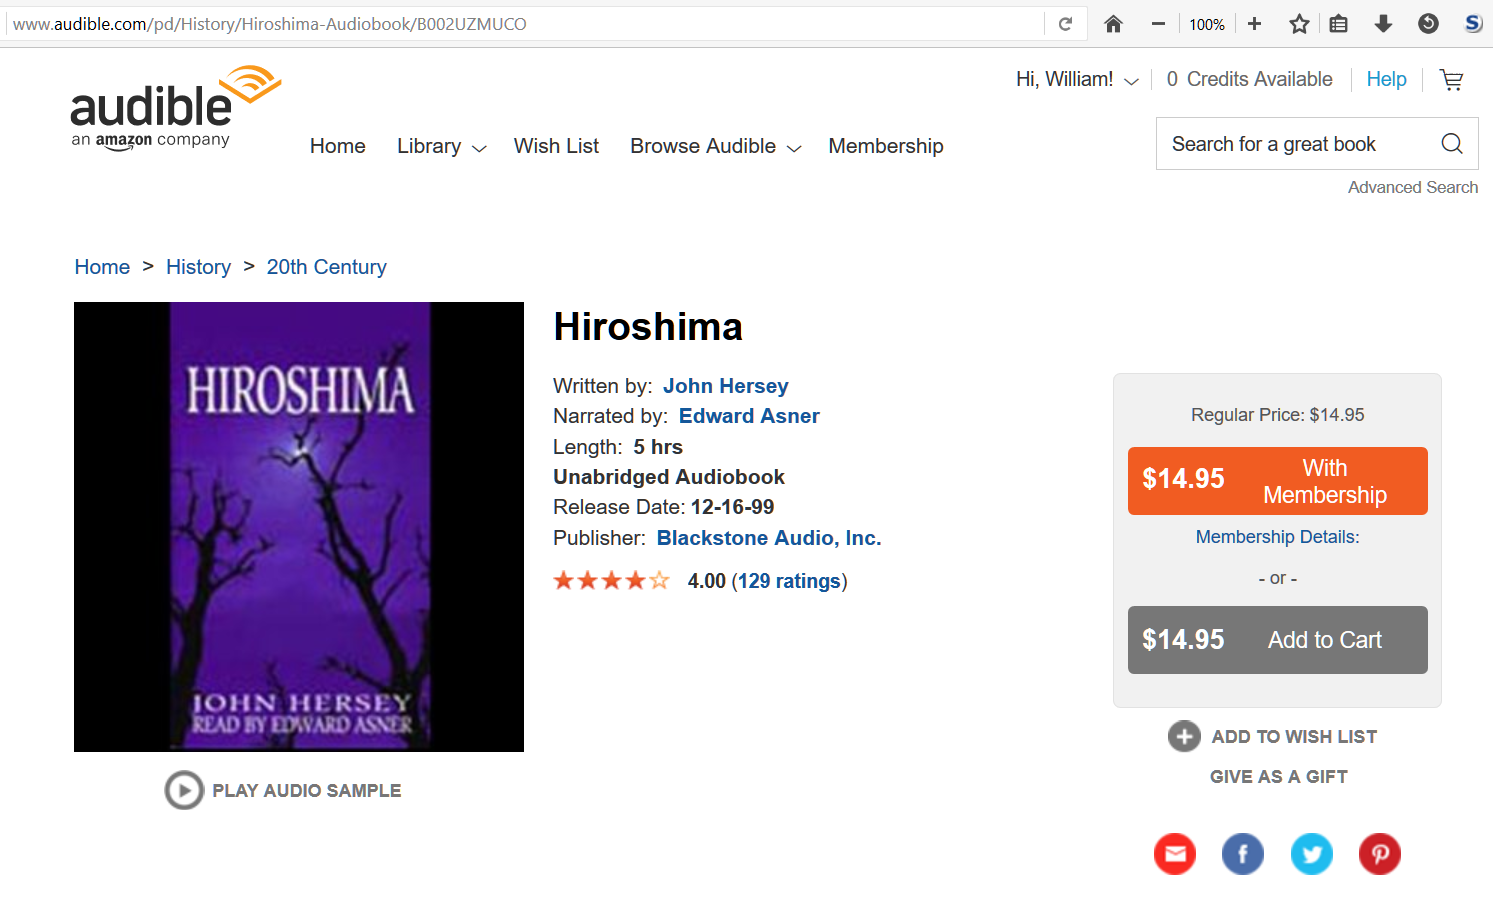Image resolution: width=1493 pixels, height=903 pixels.
Task: Share on Pinterest icon
Action: coord(1380,854)
